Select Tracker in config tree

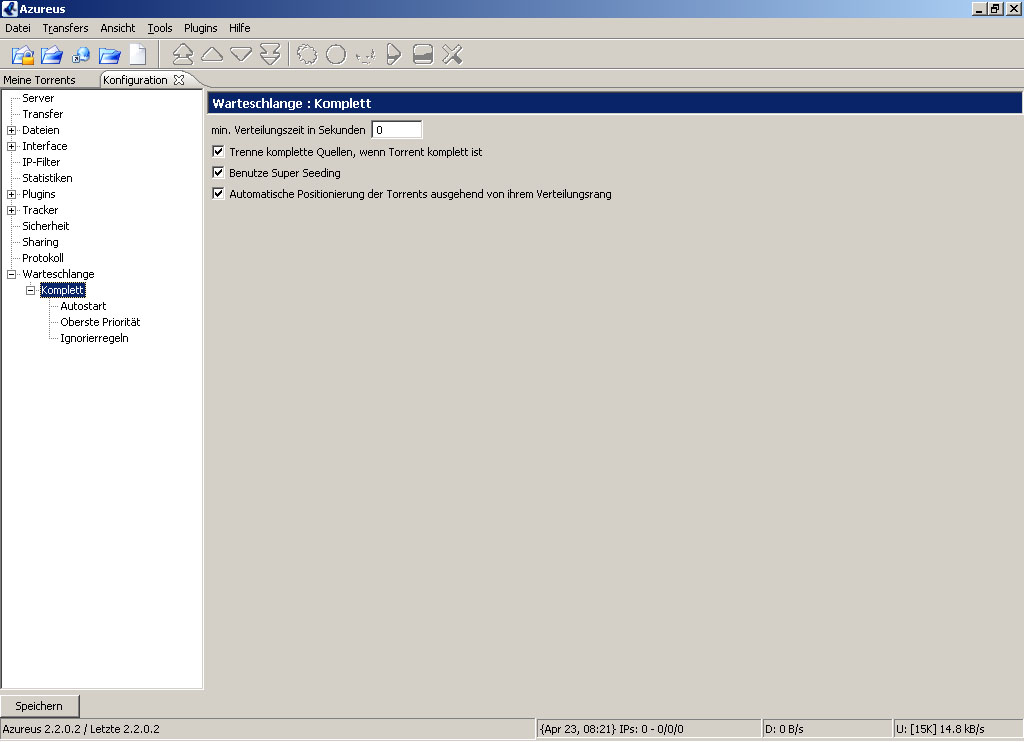pyautogui.click(x=40, y=210)
